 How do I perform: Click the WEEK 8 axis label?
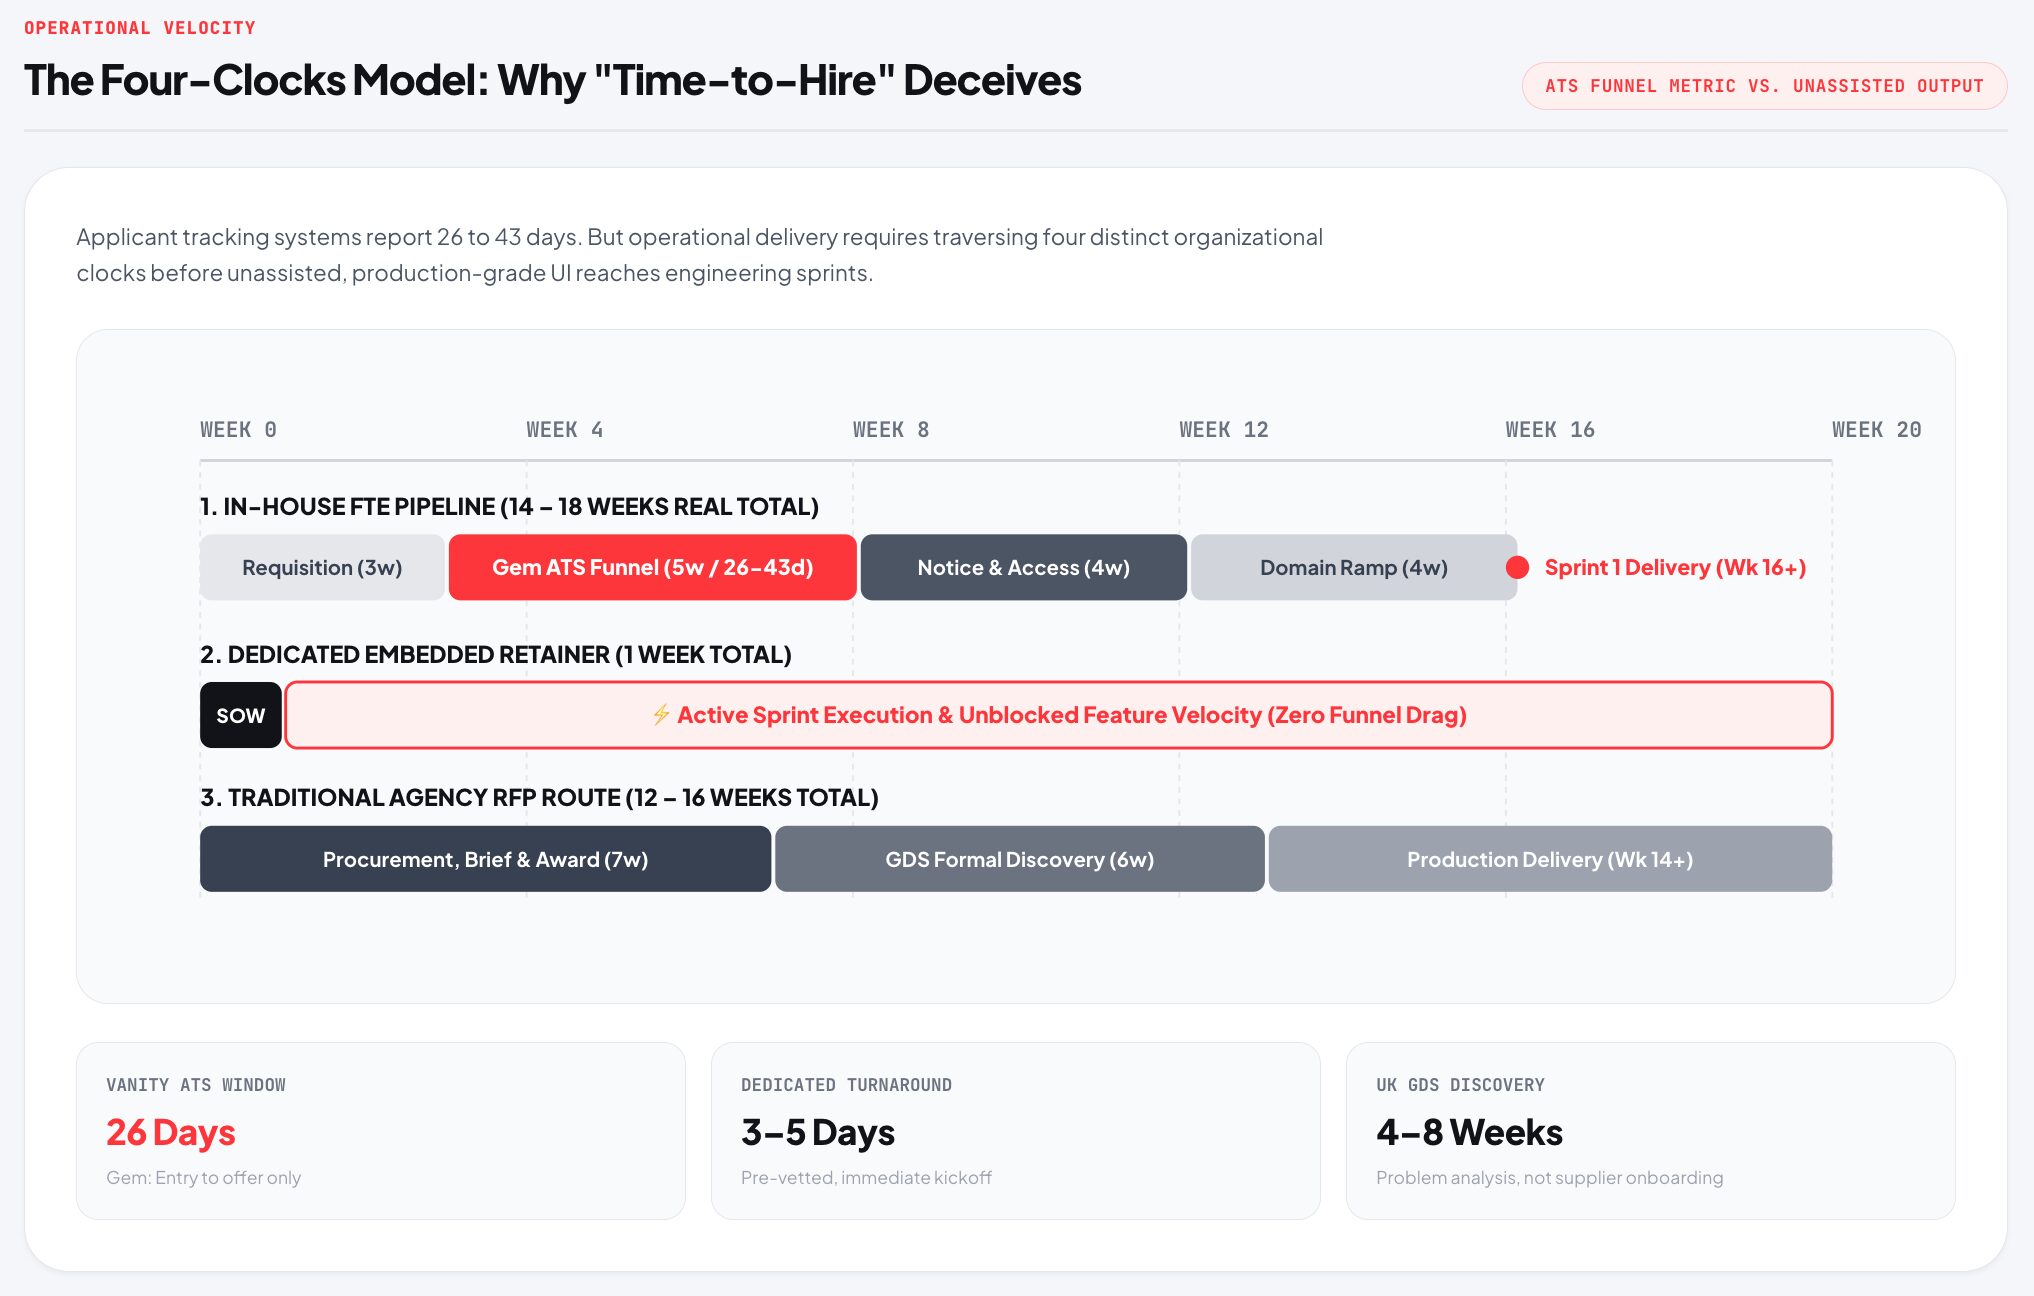891,430
